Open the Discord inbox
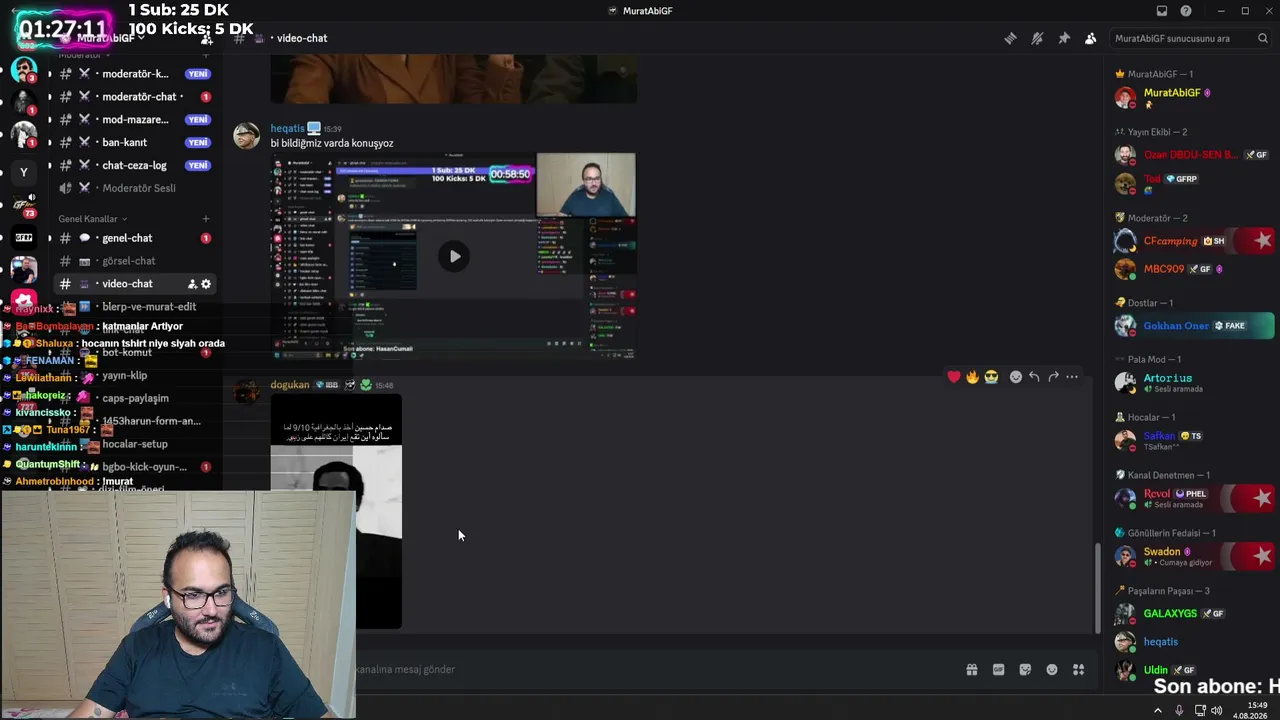1280x720 pixels. tap(1162, 11)
